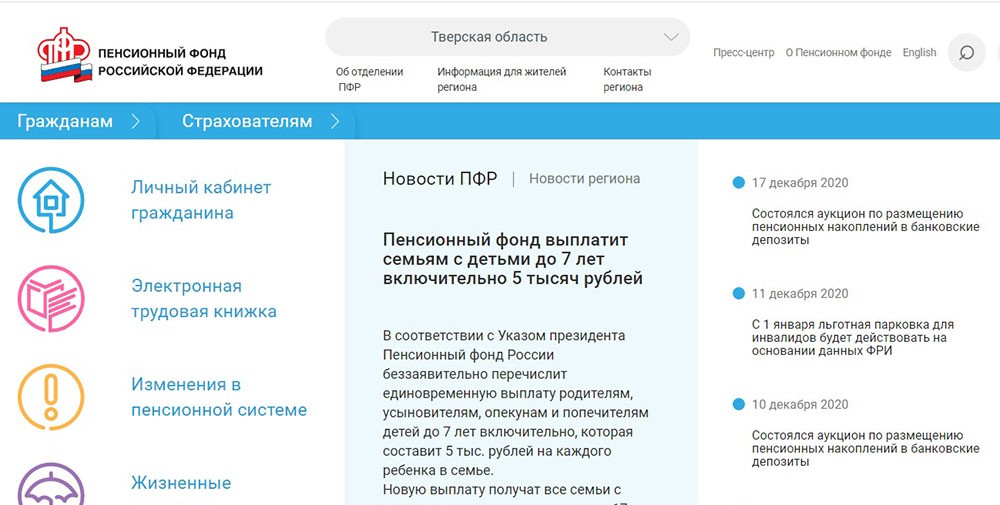Open headline about 5 тысяч рублей payment
Viewport: 1000px width, 505px height.
coord(512,259)
